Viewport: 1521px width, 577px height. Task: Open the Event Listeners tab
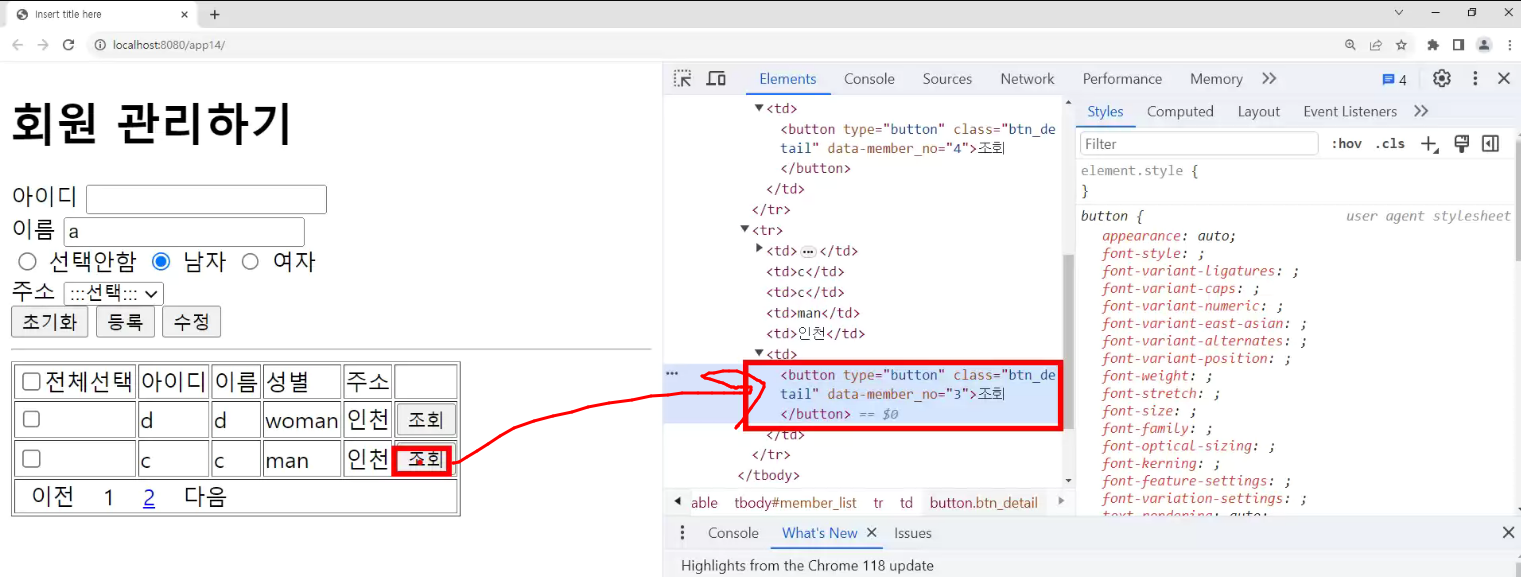click(x=1350, y=111)
